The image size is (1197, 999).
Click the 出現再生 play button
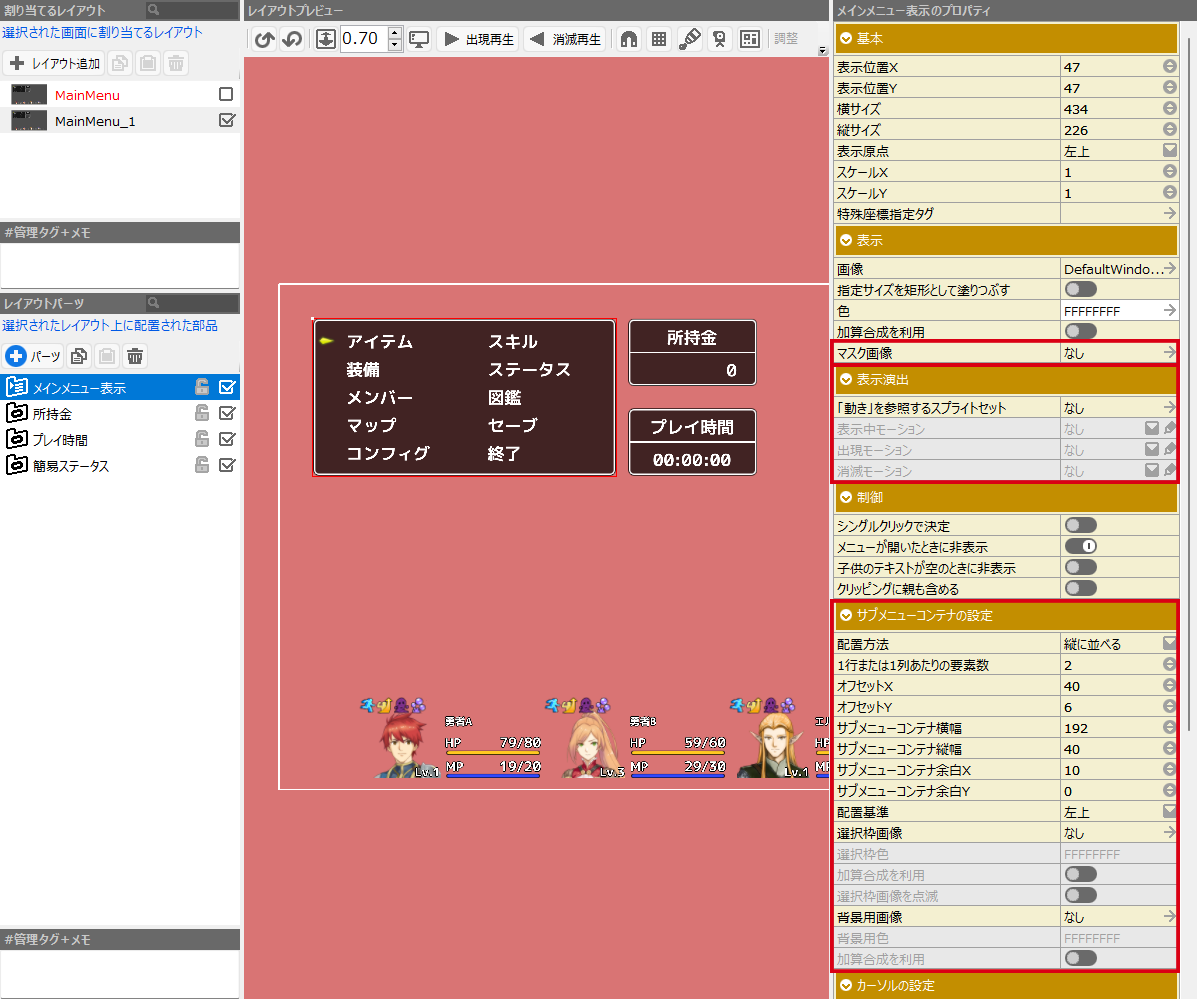pyautogui.click(x=478, y=40)
